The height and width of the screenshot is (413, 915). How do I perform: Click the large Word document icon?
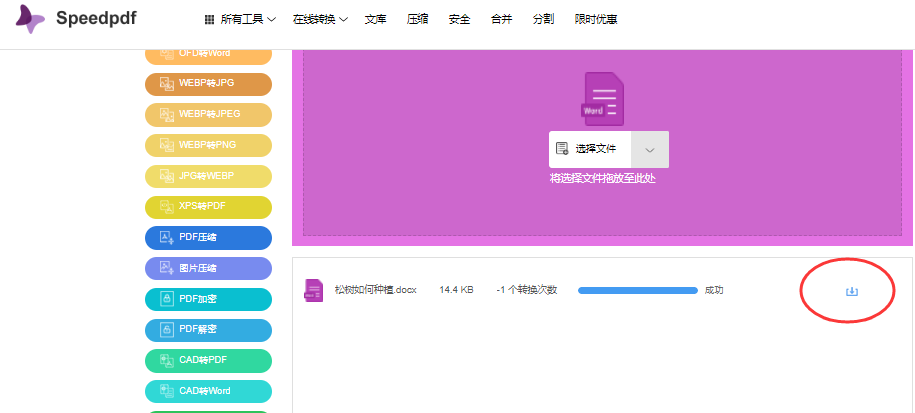click(603, 99)
